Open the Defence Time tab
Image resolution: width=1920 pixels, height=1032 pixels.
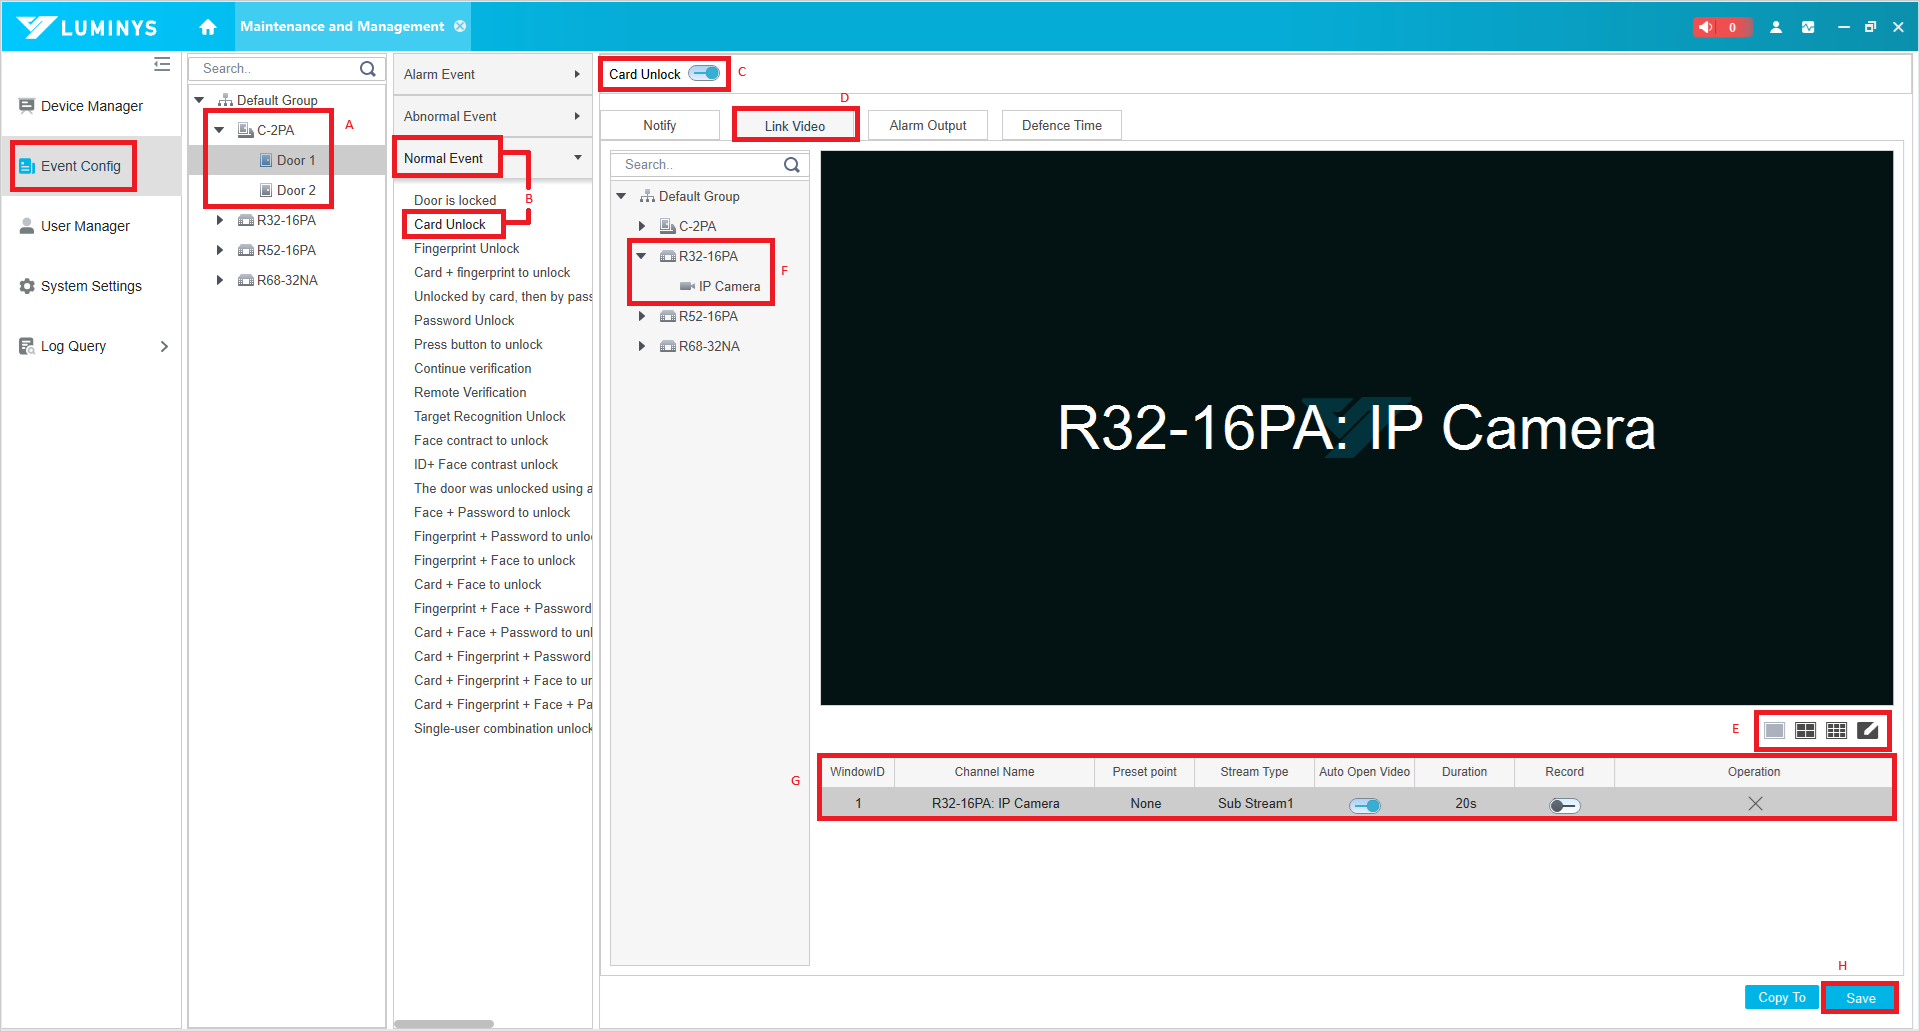(1061, 125)
